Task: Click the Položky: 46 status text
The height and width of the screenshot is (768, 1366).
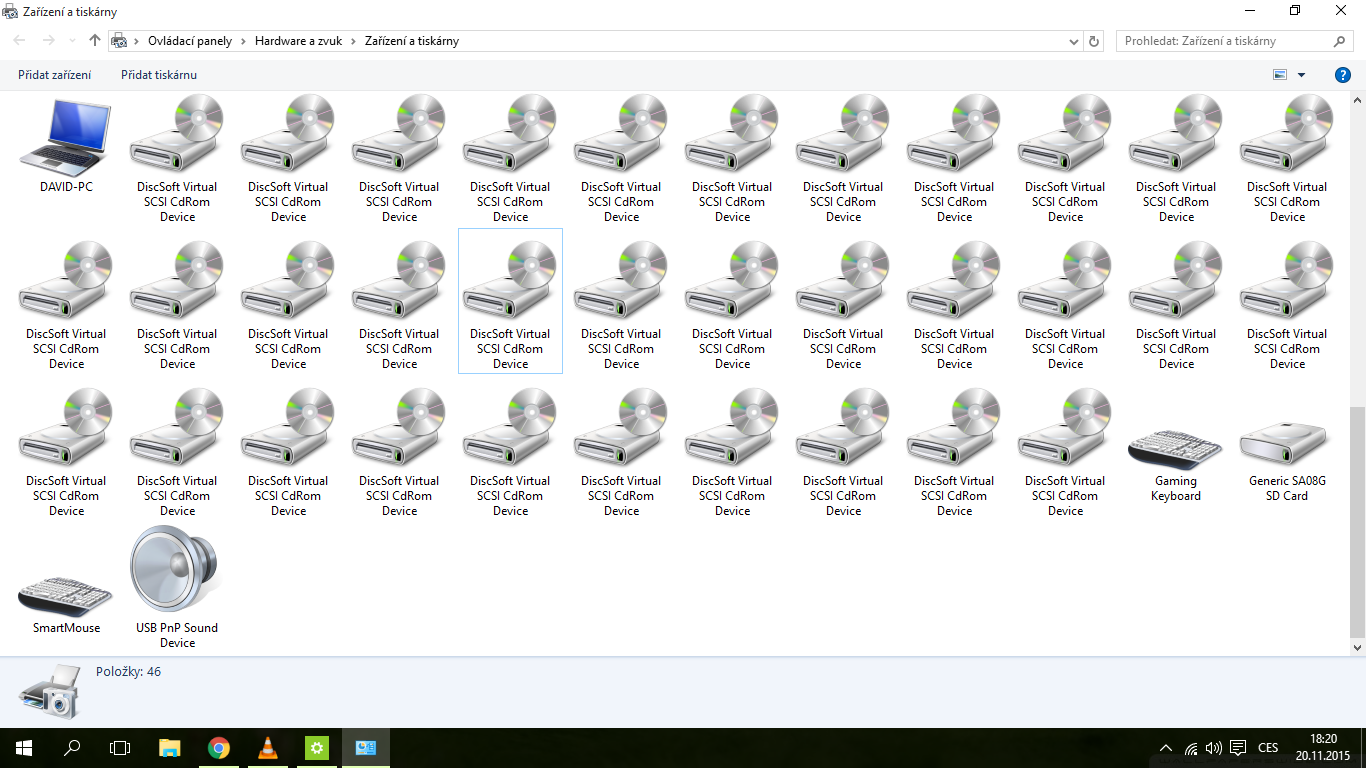Action: [x=128, y=672]
